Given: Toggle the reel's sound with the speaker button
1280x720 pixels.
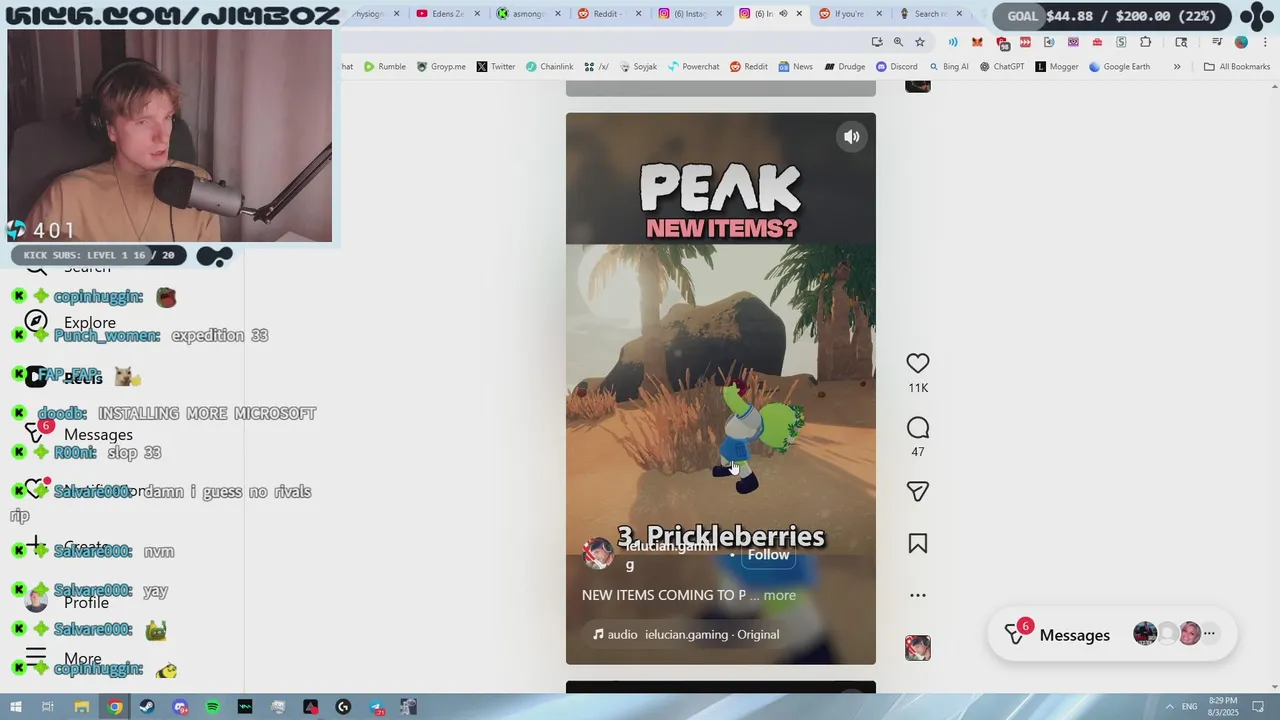Looking at the screenshot, I should point(851,137).
